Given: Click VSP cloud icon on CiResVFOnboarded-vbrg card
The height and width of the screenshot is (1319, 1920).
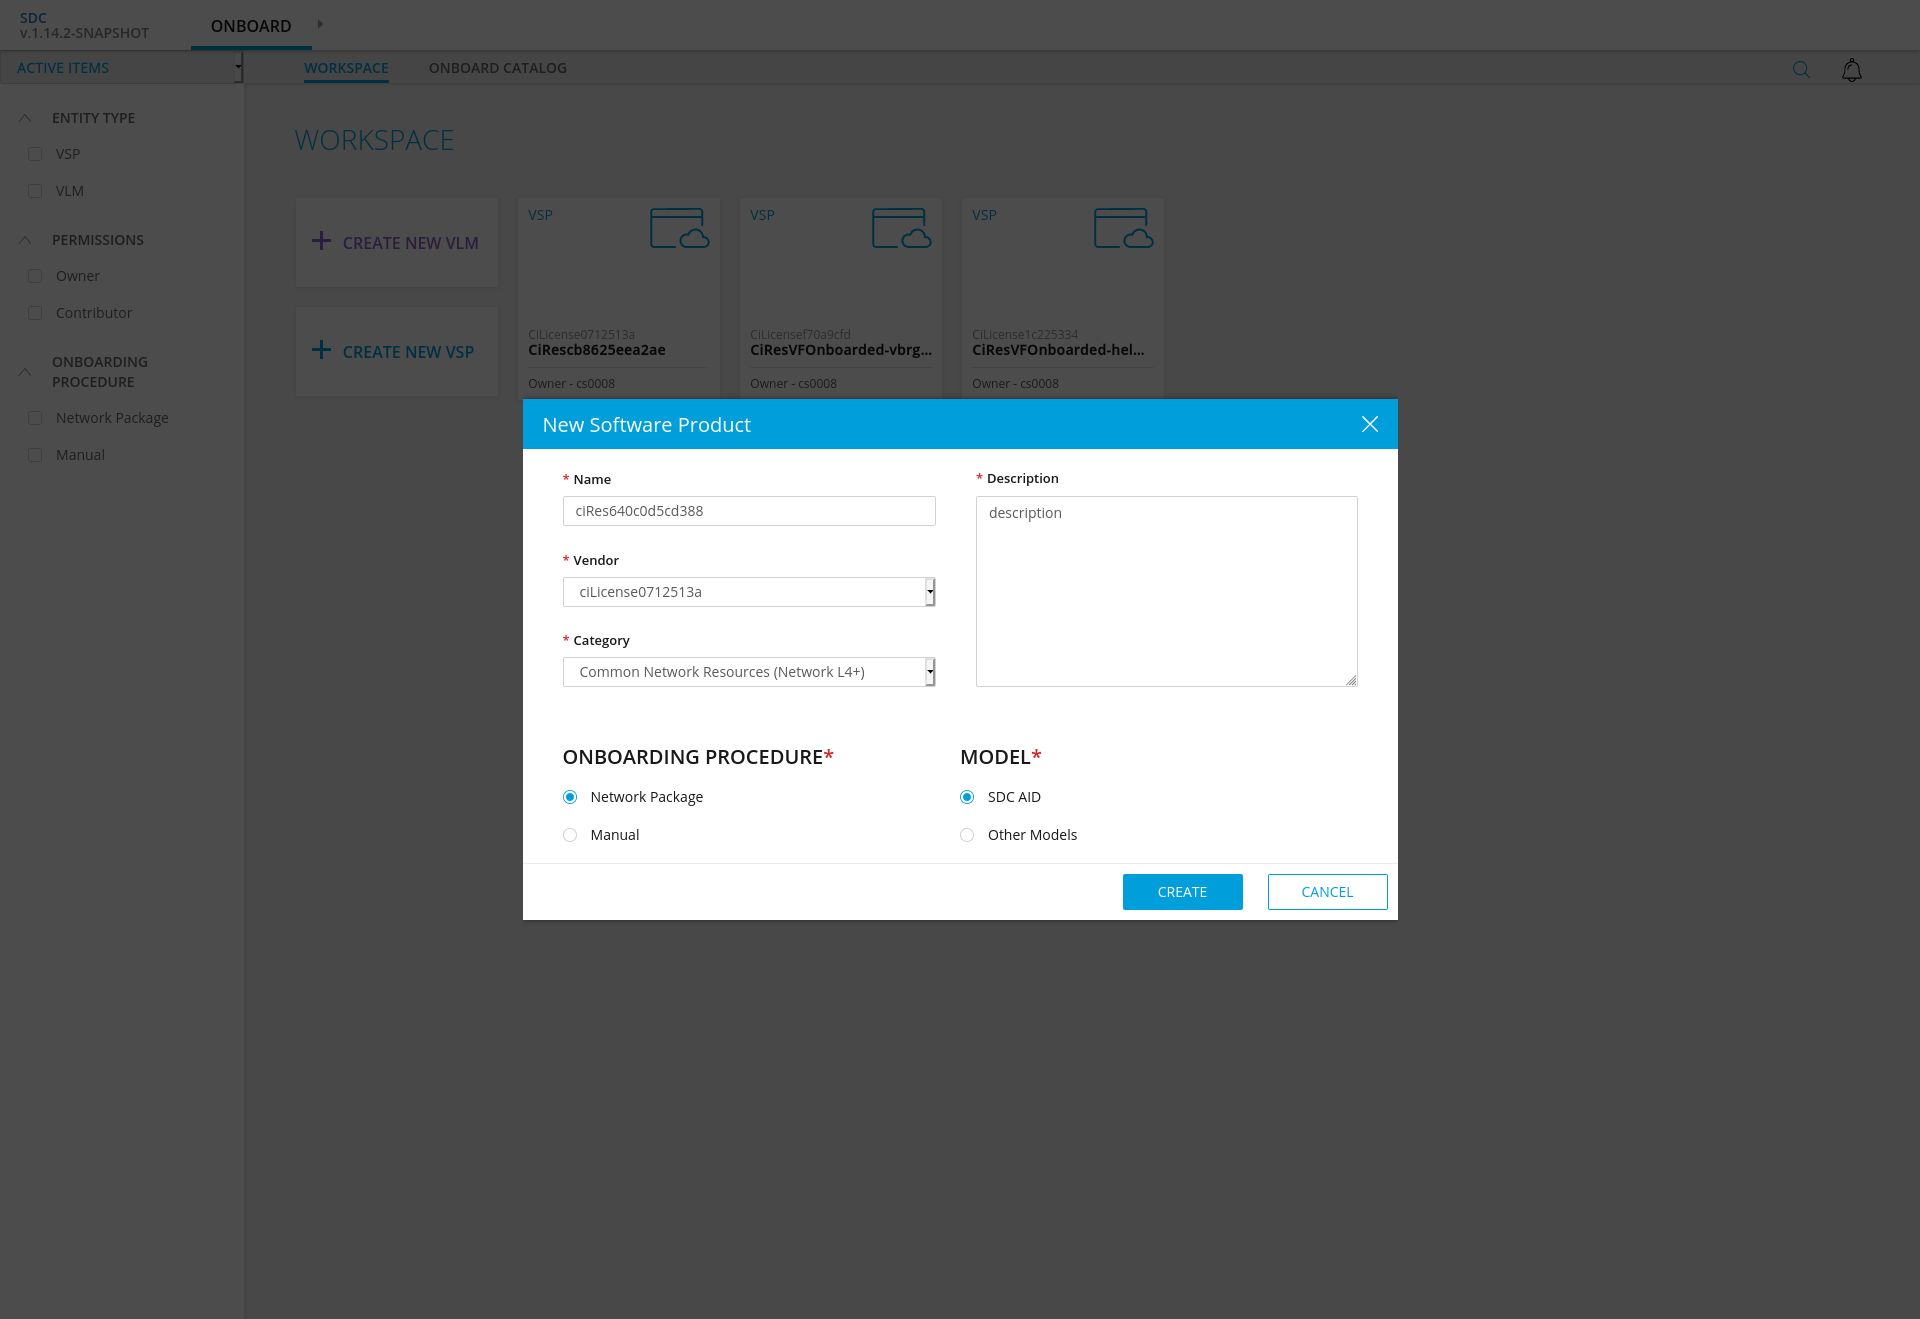Looking at the screenshot, I should (x=901, y=228).
